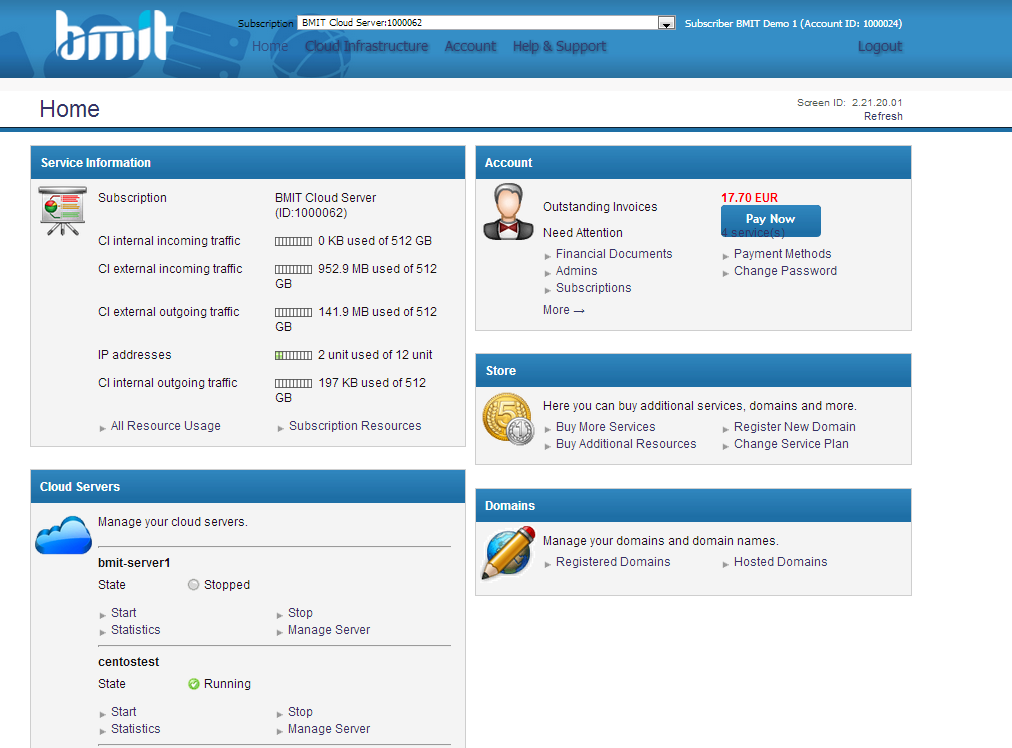This screenshot has width=1012, height=748.
Task: Click the bmit-server1 server name
Action: click(134, 563)
